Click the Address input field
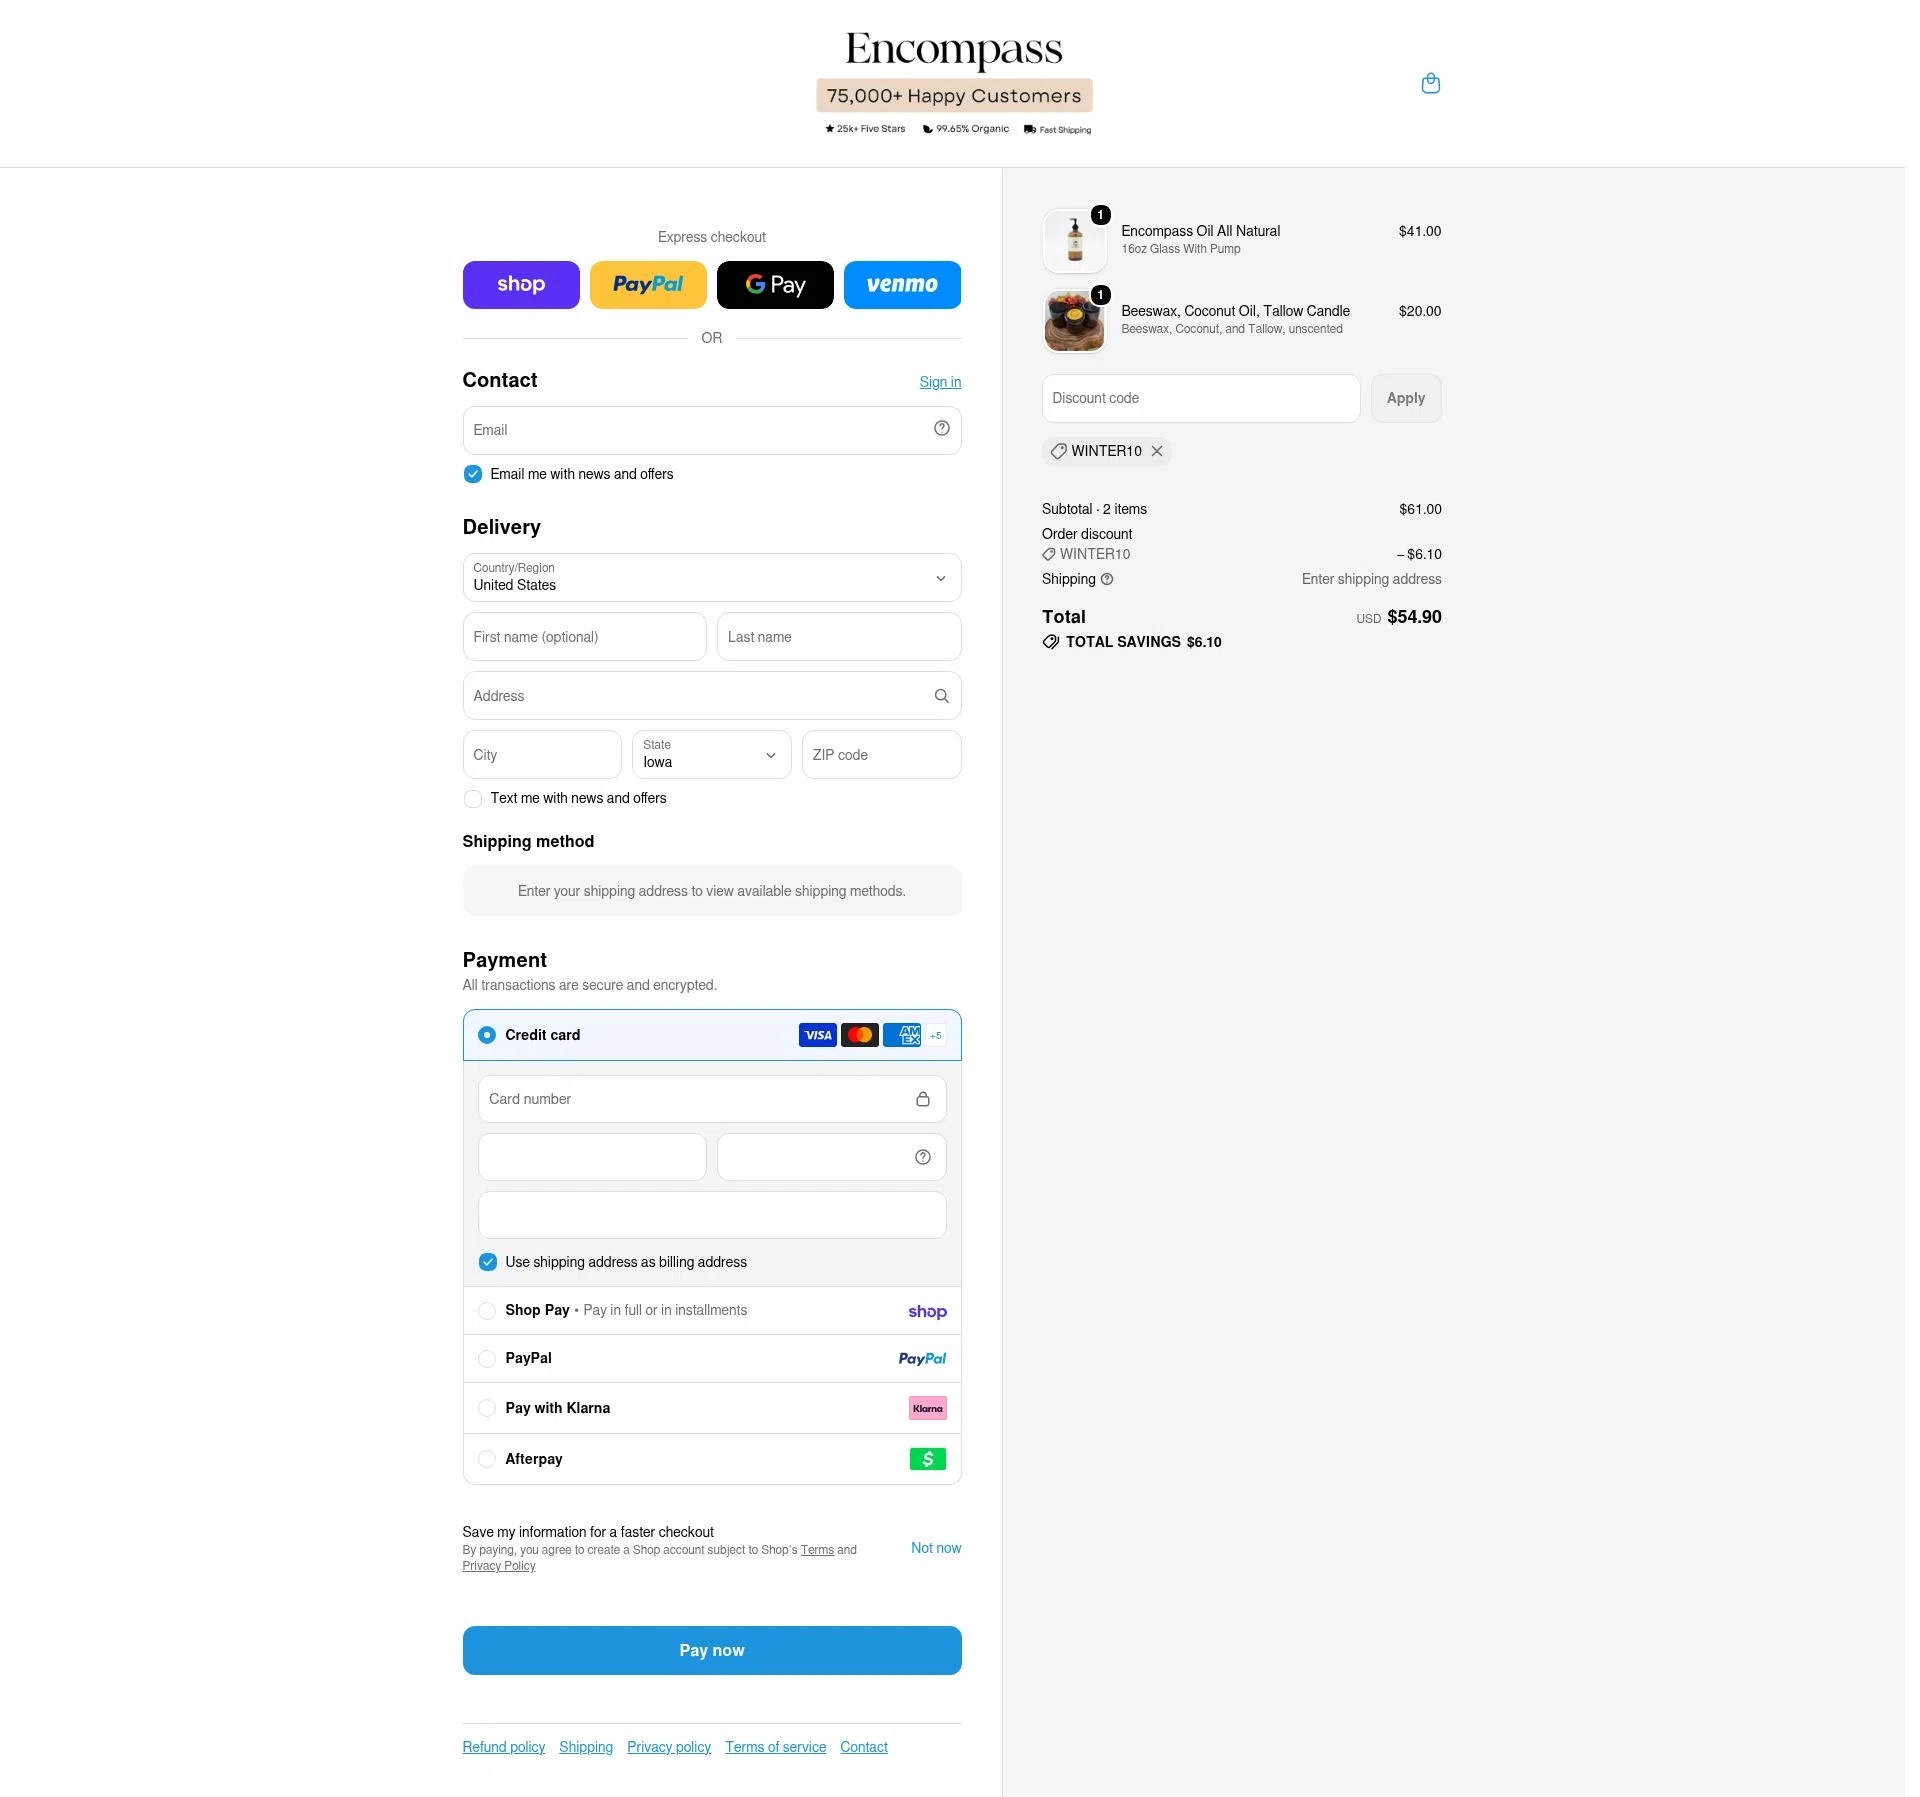The width and height of the screenshot is (1920, 1797). pos(712,696)
